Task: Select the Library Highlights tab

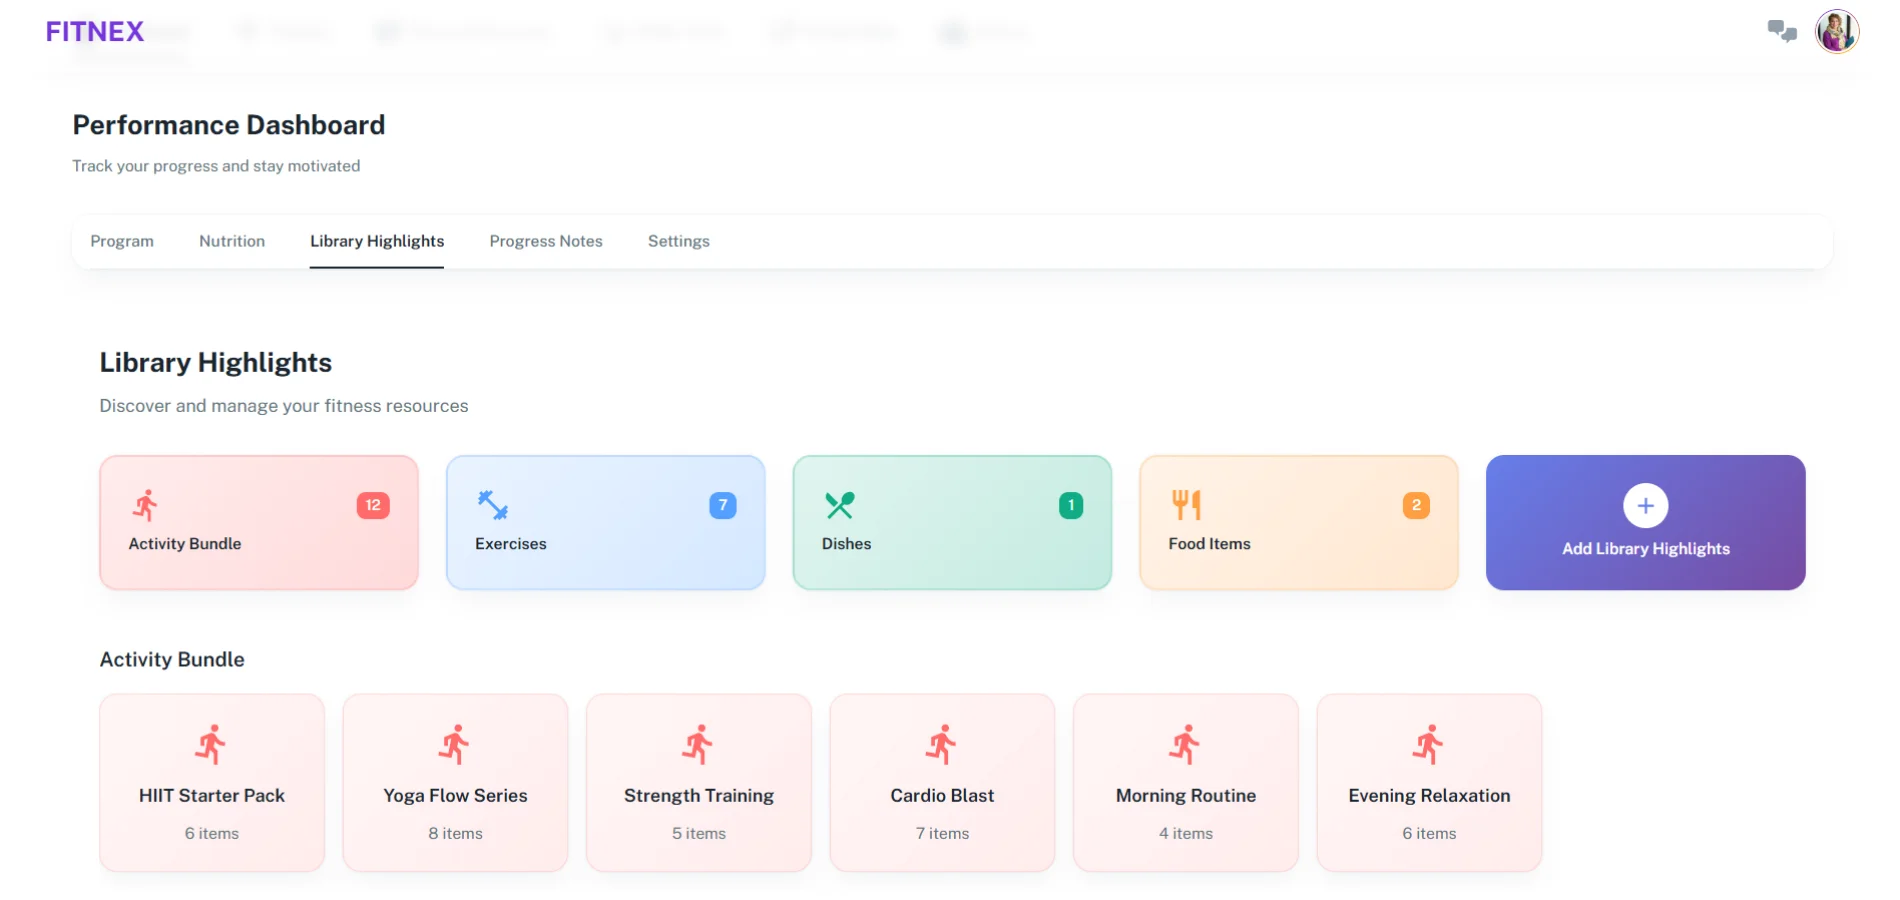Action: (x=377, y=241)
